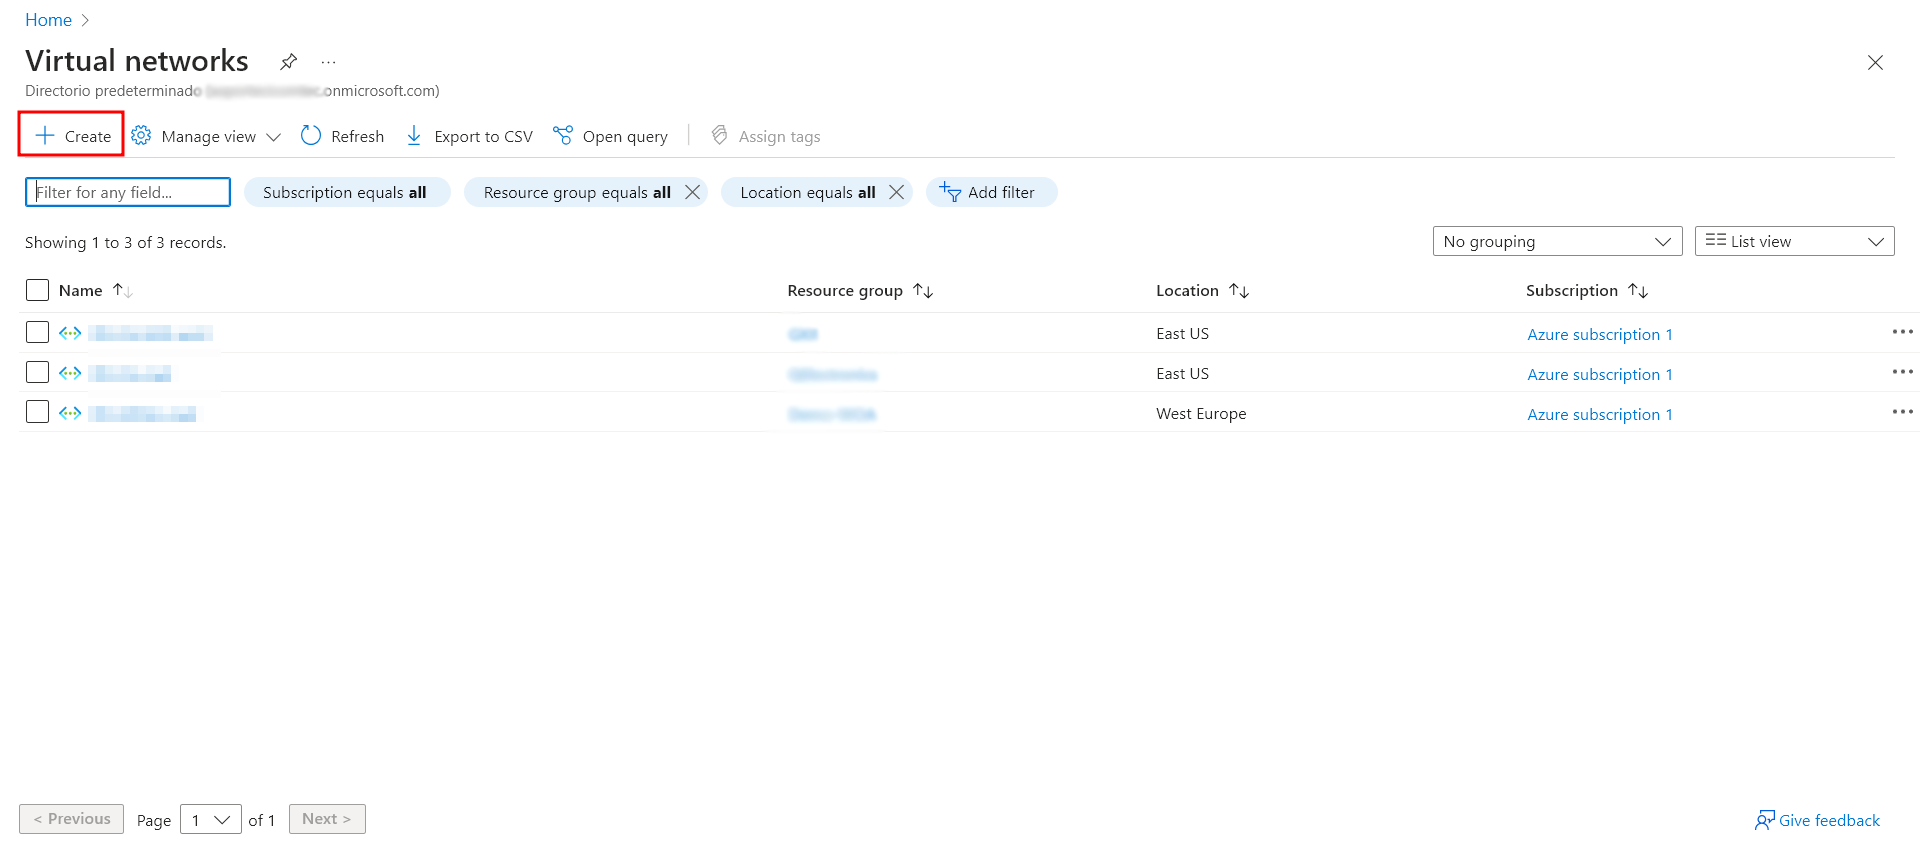
Task: Go to the Home breadcrumb
Action: [x=48, y=20]
